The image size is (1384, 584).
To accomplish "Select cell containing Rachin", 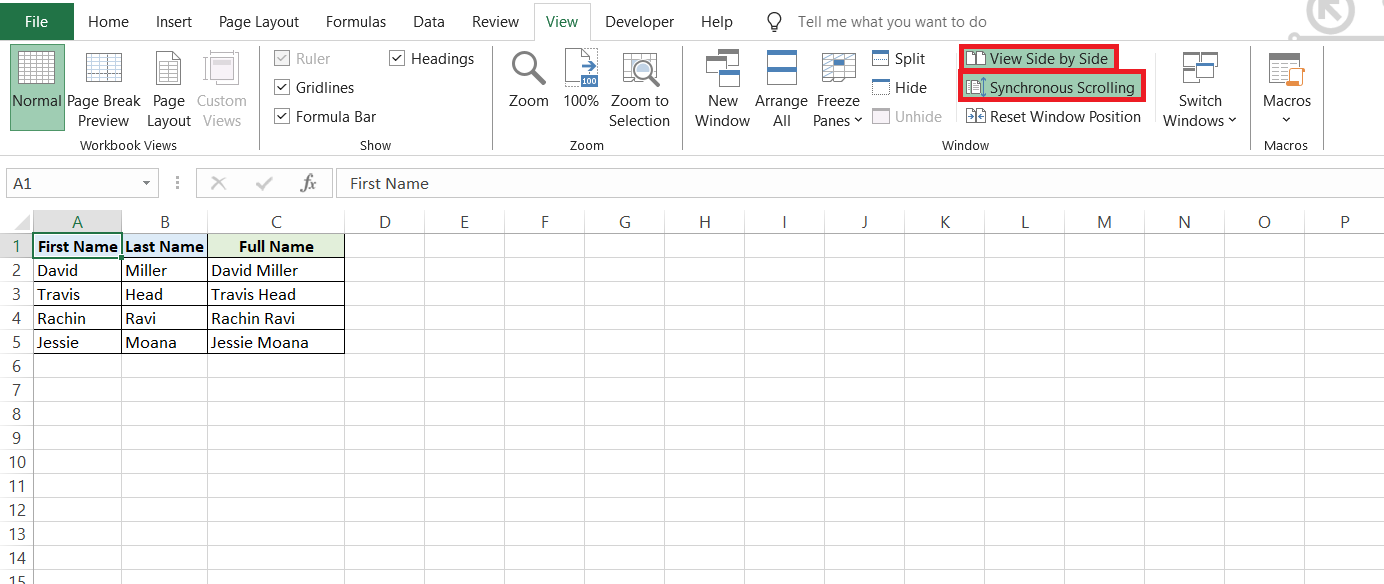I will (77, 318).
